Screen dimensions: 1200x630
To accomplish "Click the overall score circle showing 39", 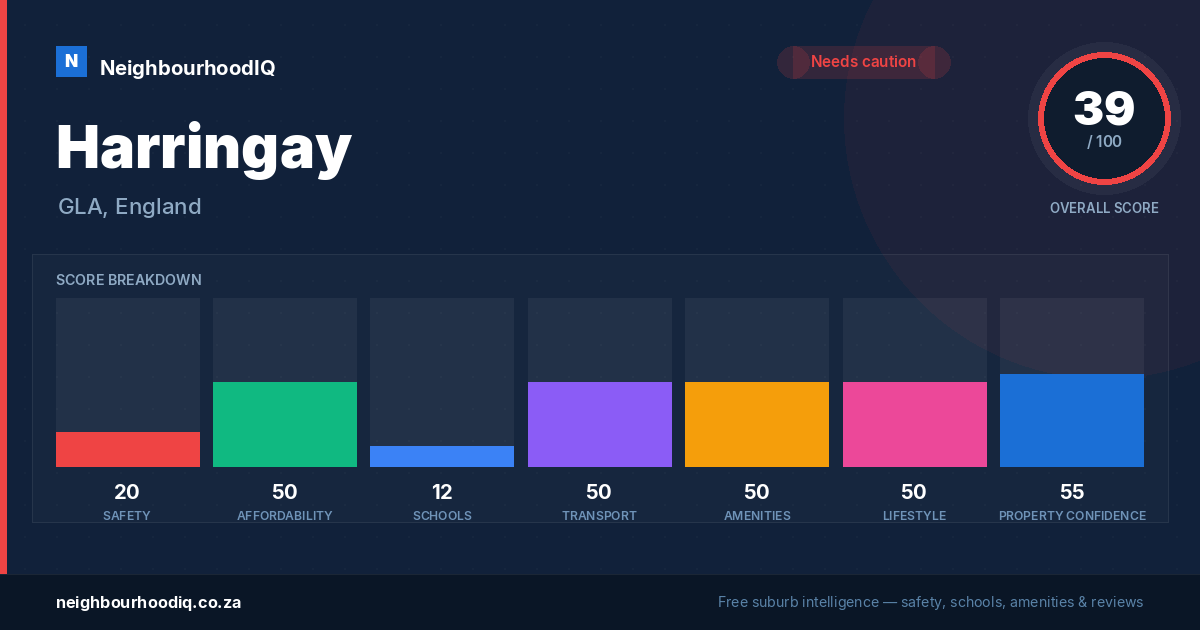I will point(1104,119).
